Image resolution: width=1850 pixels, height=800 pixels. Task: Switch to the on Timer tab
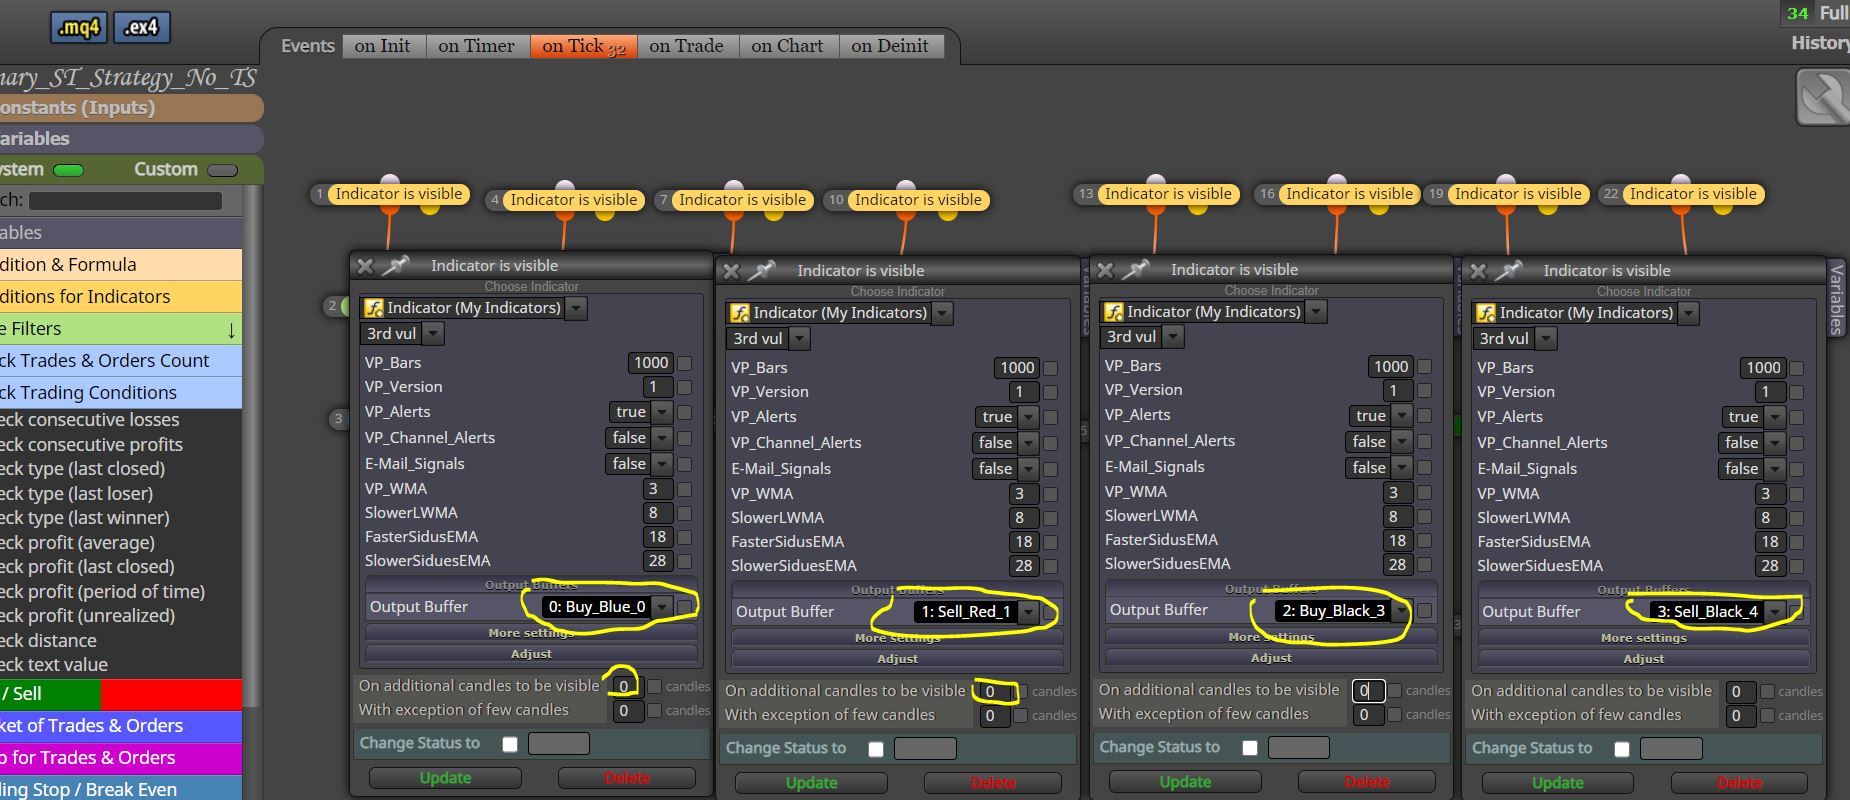tap(477, 46)
